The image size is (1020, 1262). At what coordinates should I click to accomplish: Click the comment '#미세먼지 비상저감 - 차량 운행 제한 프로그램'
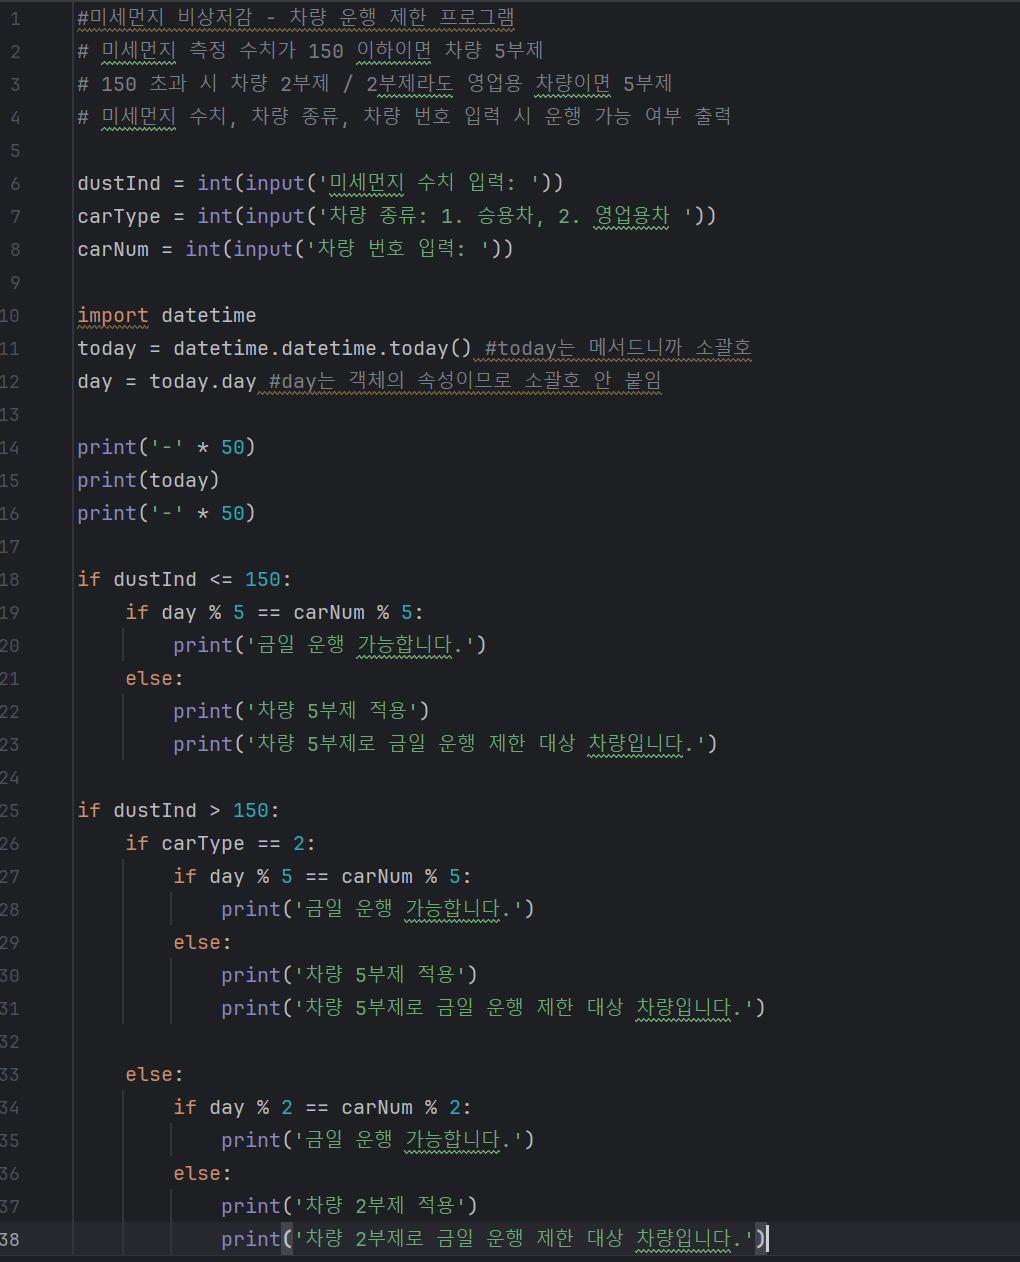[x=296, y=17]
